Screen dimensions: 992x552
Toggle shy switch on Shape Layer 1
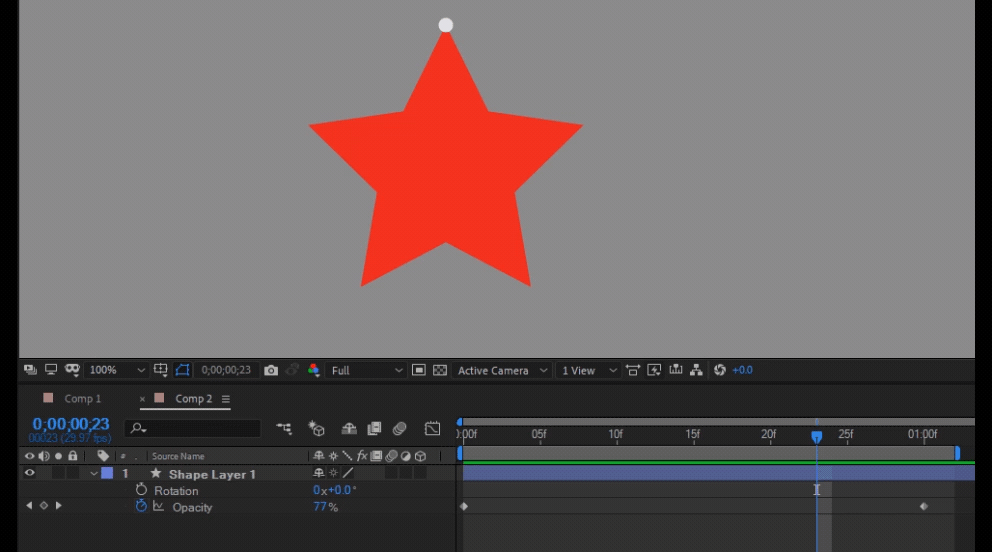[318, 473]
